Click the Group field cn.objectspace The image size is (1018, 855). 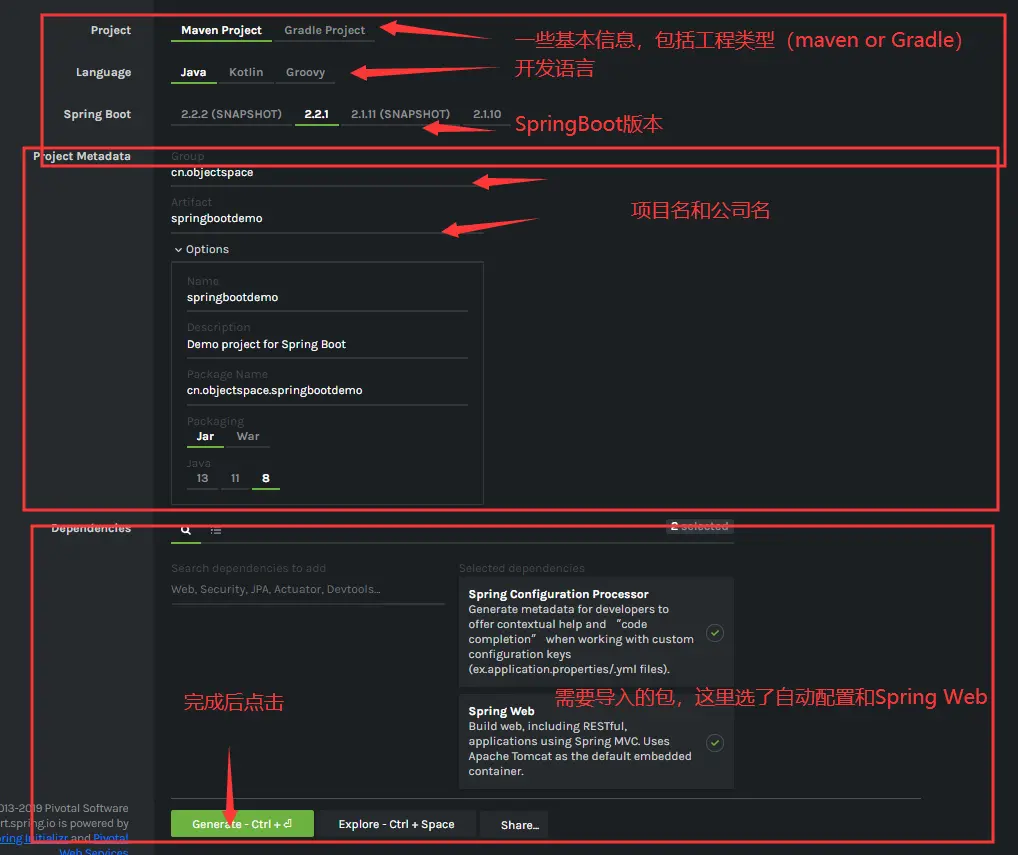pyautogui.click(x=327, y=173)
